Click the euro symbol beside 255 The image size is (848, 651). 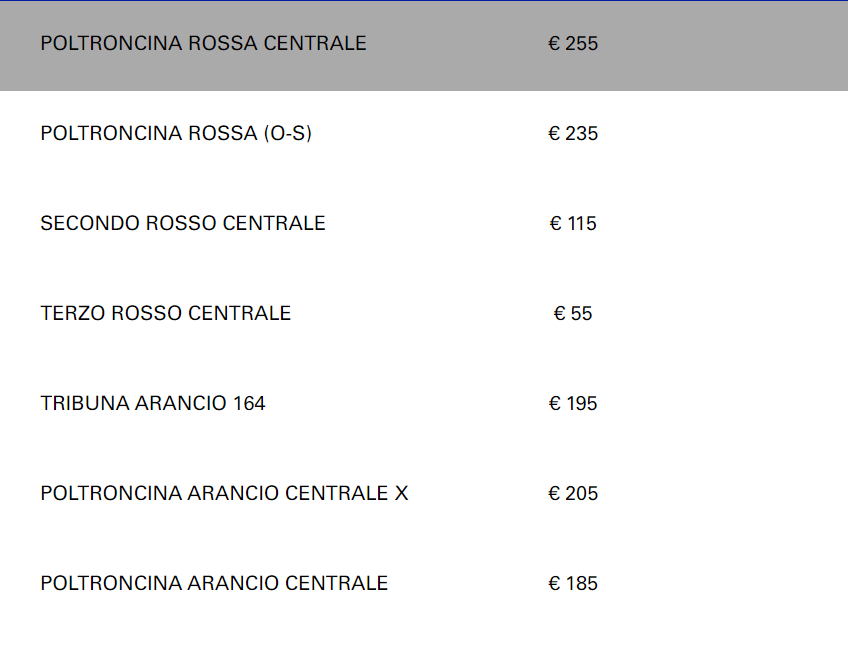pyautogui.click(x=554, y=44)
